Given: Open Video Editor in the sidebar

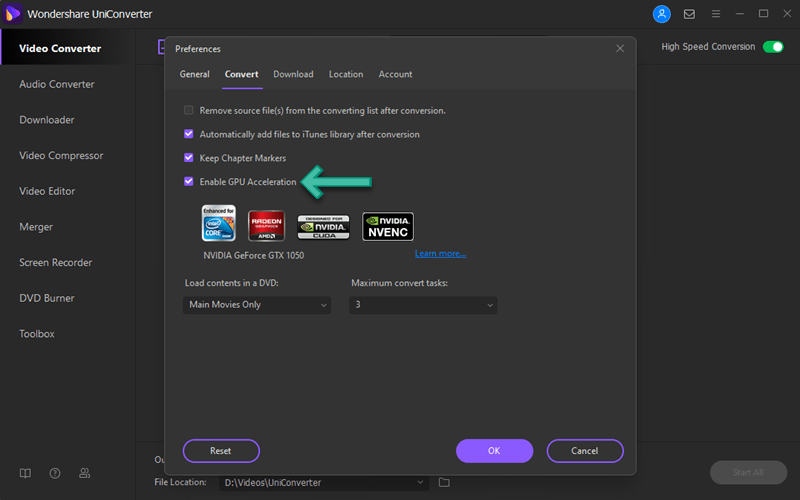Looking at the screenshot, I should 47,191.
